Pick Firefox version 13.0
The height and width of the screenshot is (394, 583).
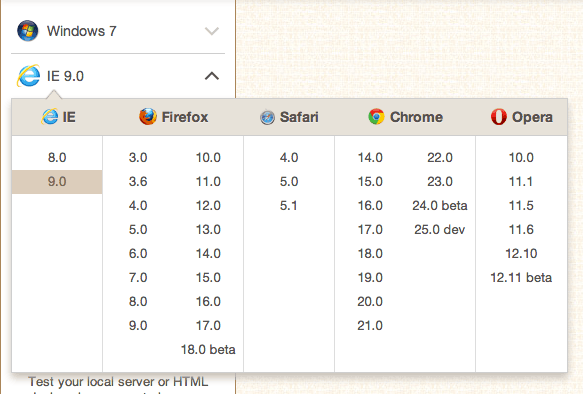pyautogui.click(x=208, y=230)
